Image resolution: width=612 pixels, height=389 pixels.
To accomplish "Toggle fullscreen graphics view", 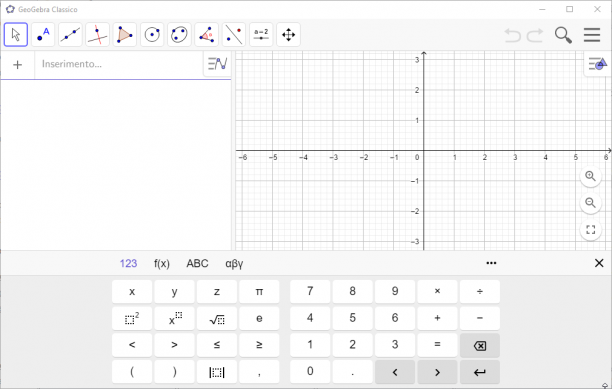I will pos(591,229).
